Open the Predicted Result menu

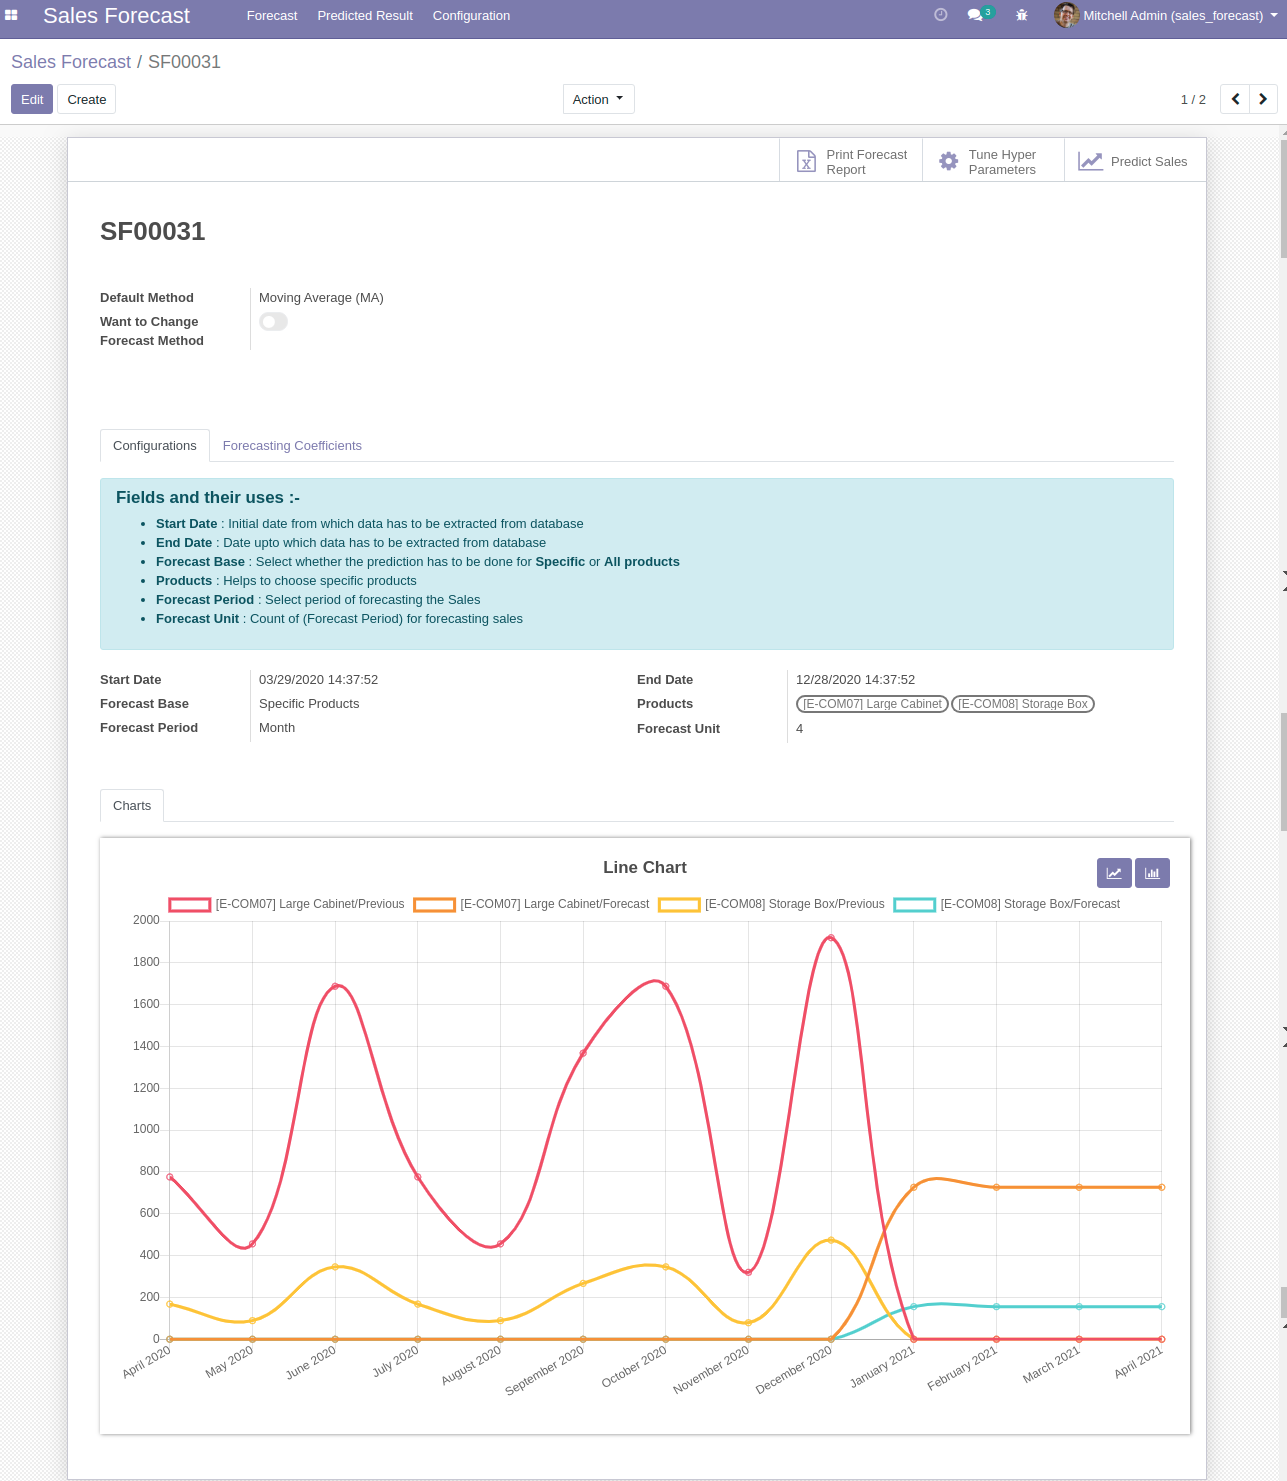pos(365,15)
